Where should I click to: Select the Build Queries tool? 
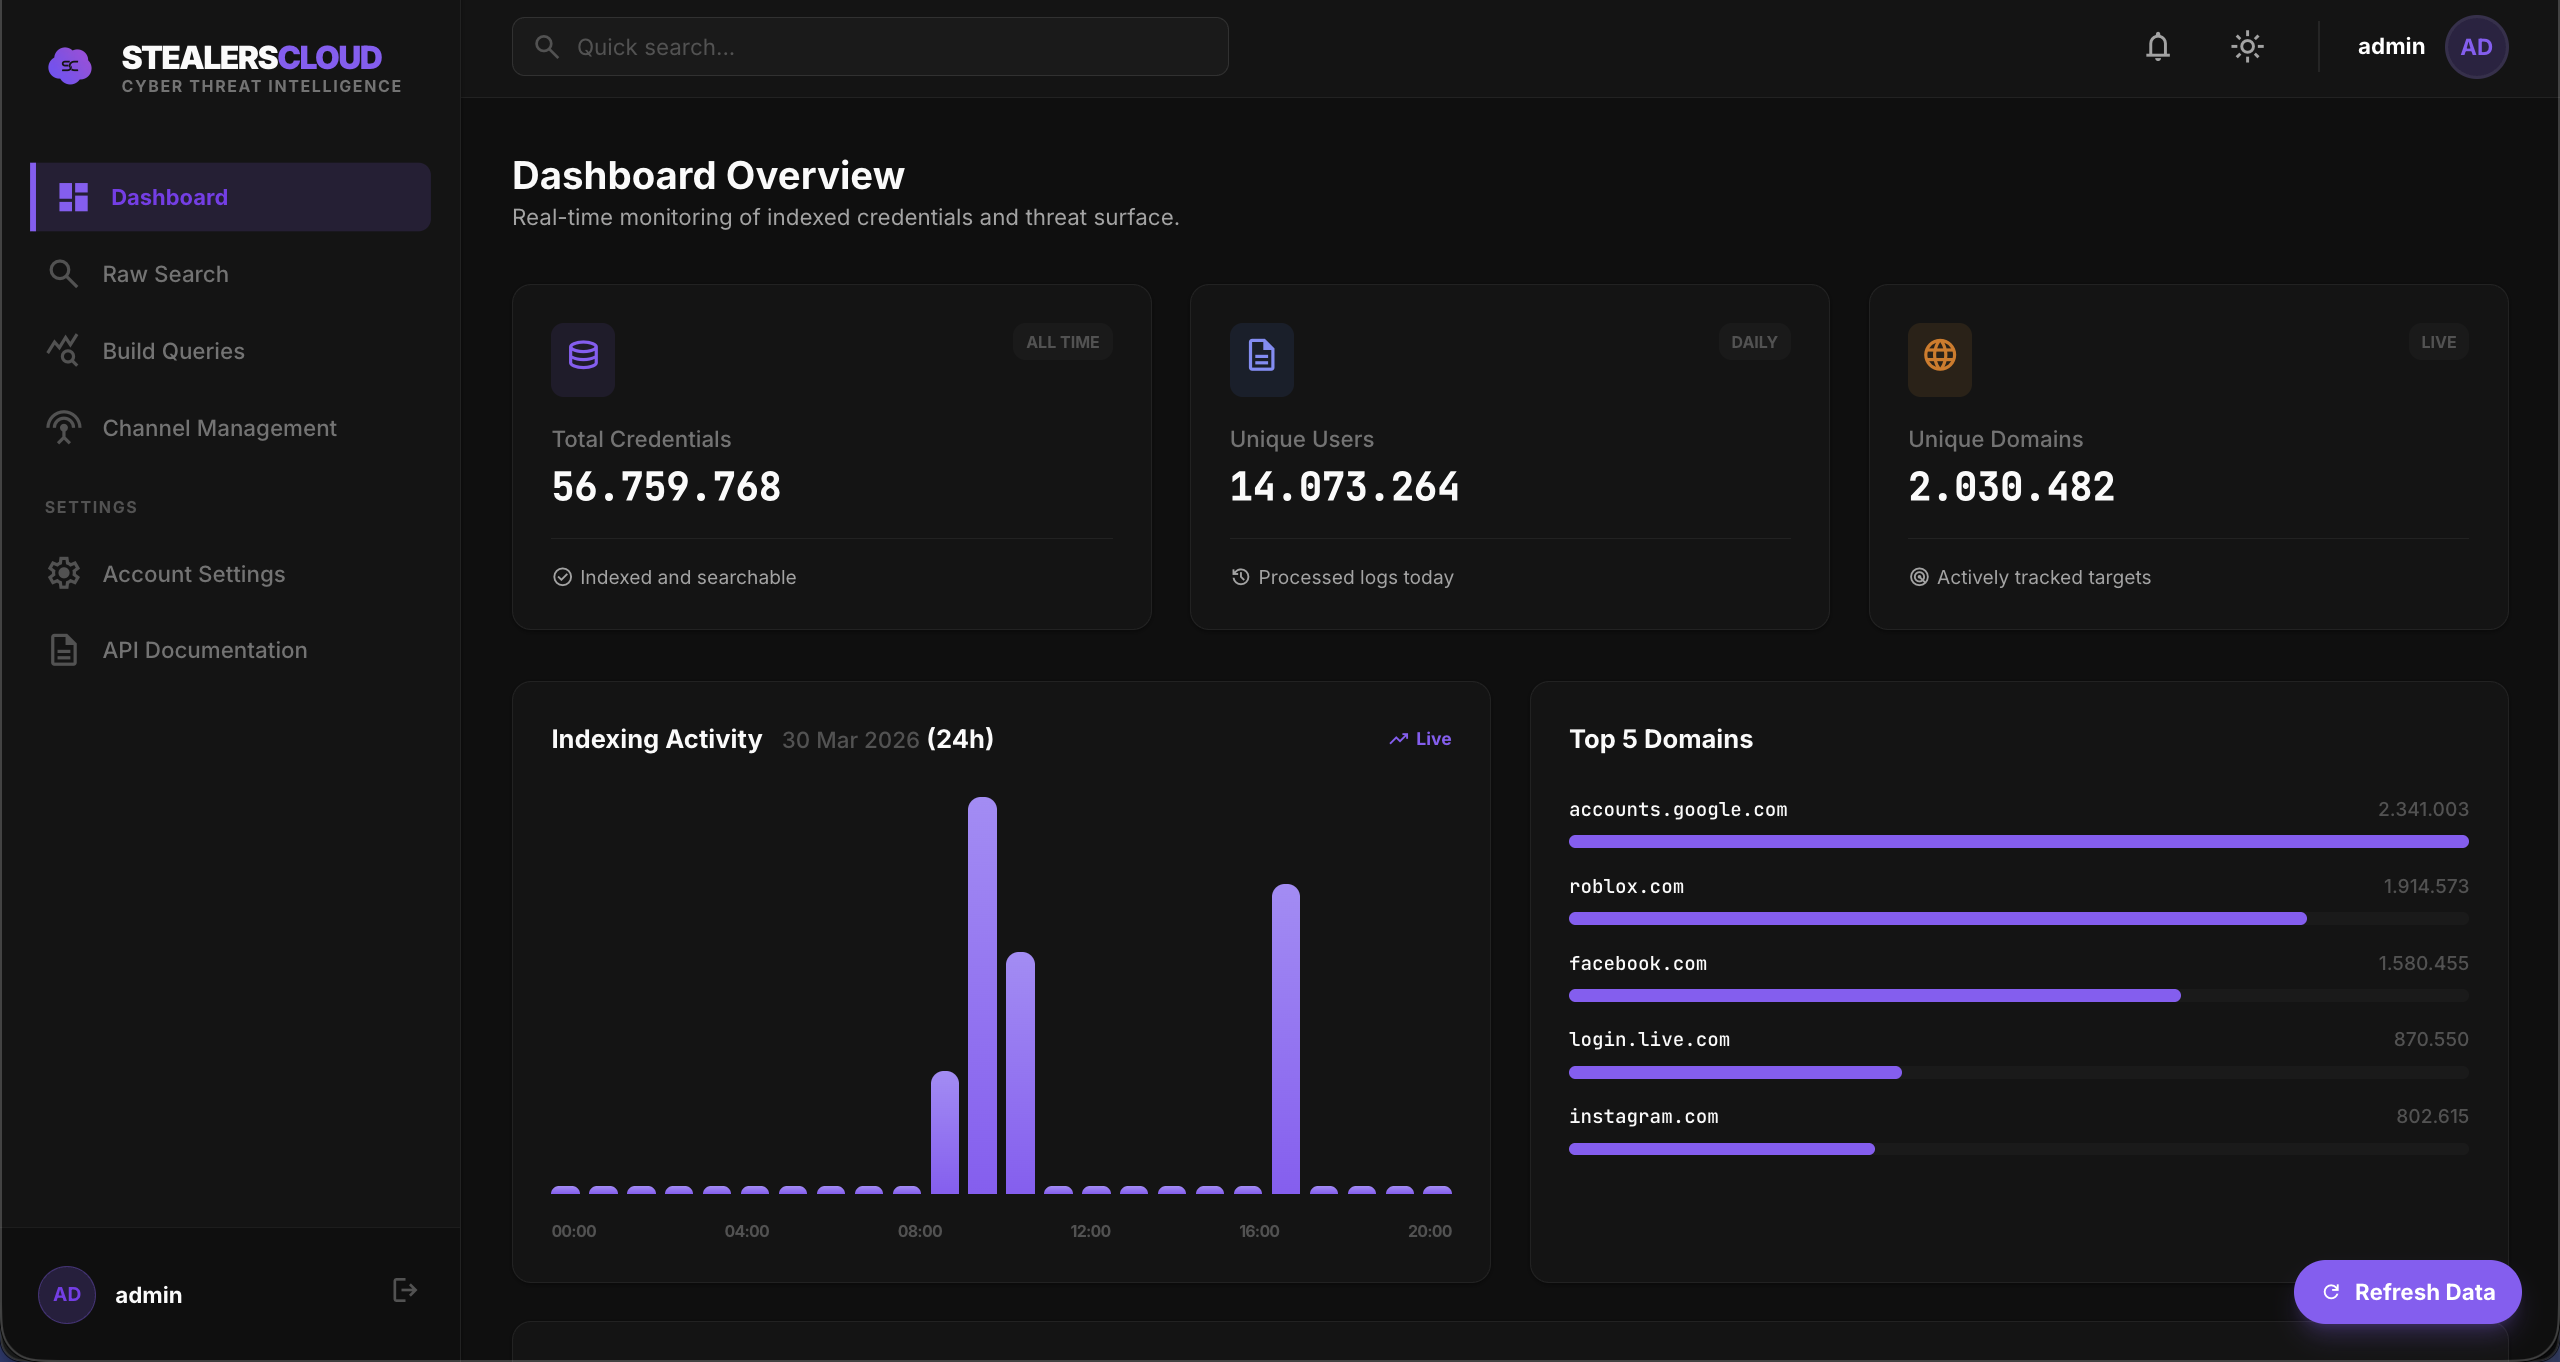(x=172, y=350)
